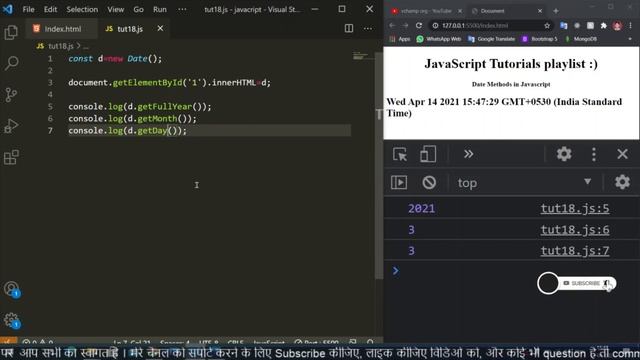Go back in Chrome
The image size is (640, 360).
392,25
